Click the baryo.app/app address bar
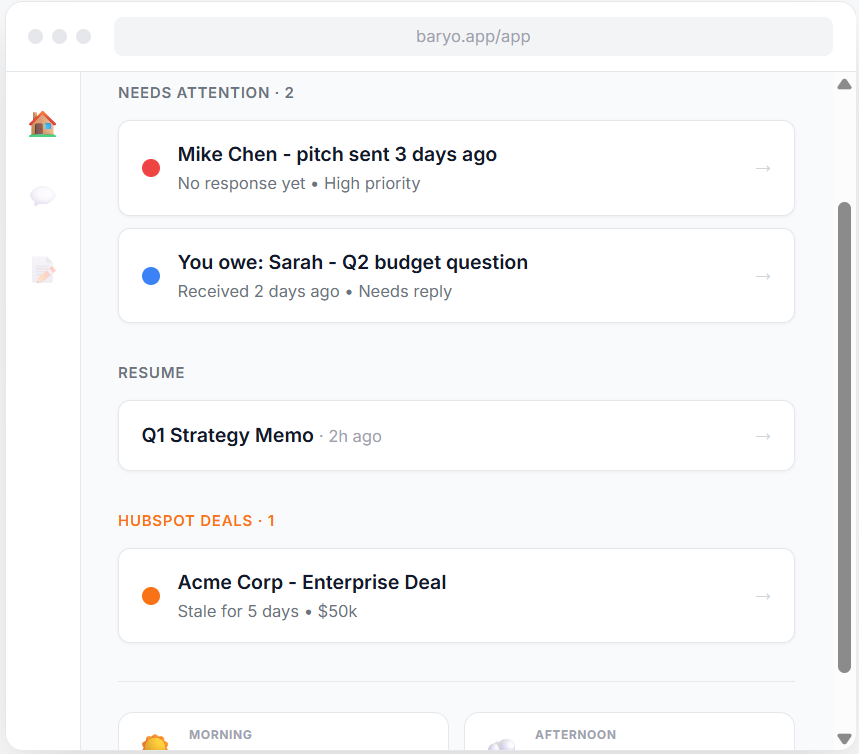Viewport: 859px width, 754px height. pyautogui.click(x=473, y=36)
